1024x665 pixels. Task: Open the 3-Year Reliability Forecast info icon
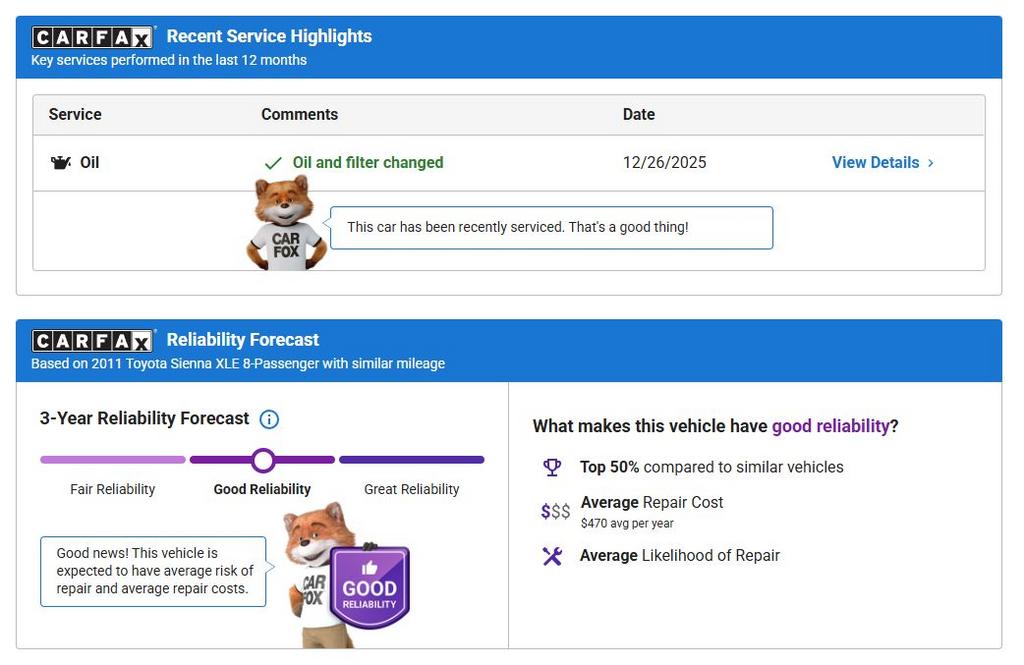click(x=269, y=419)
